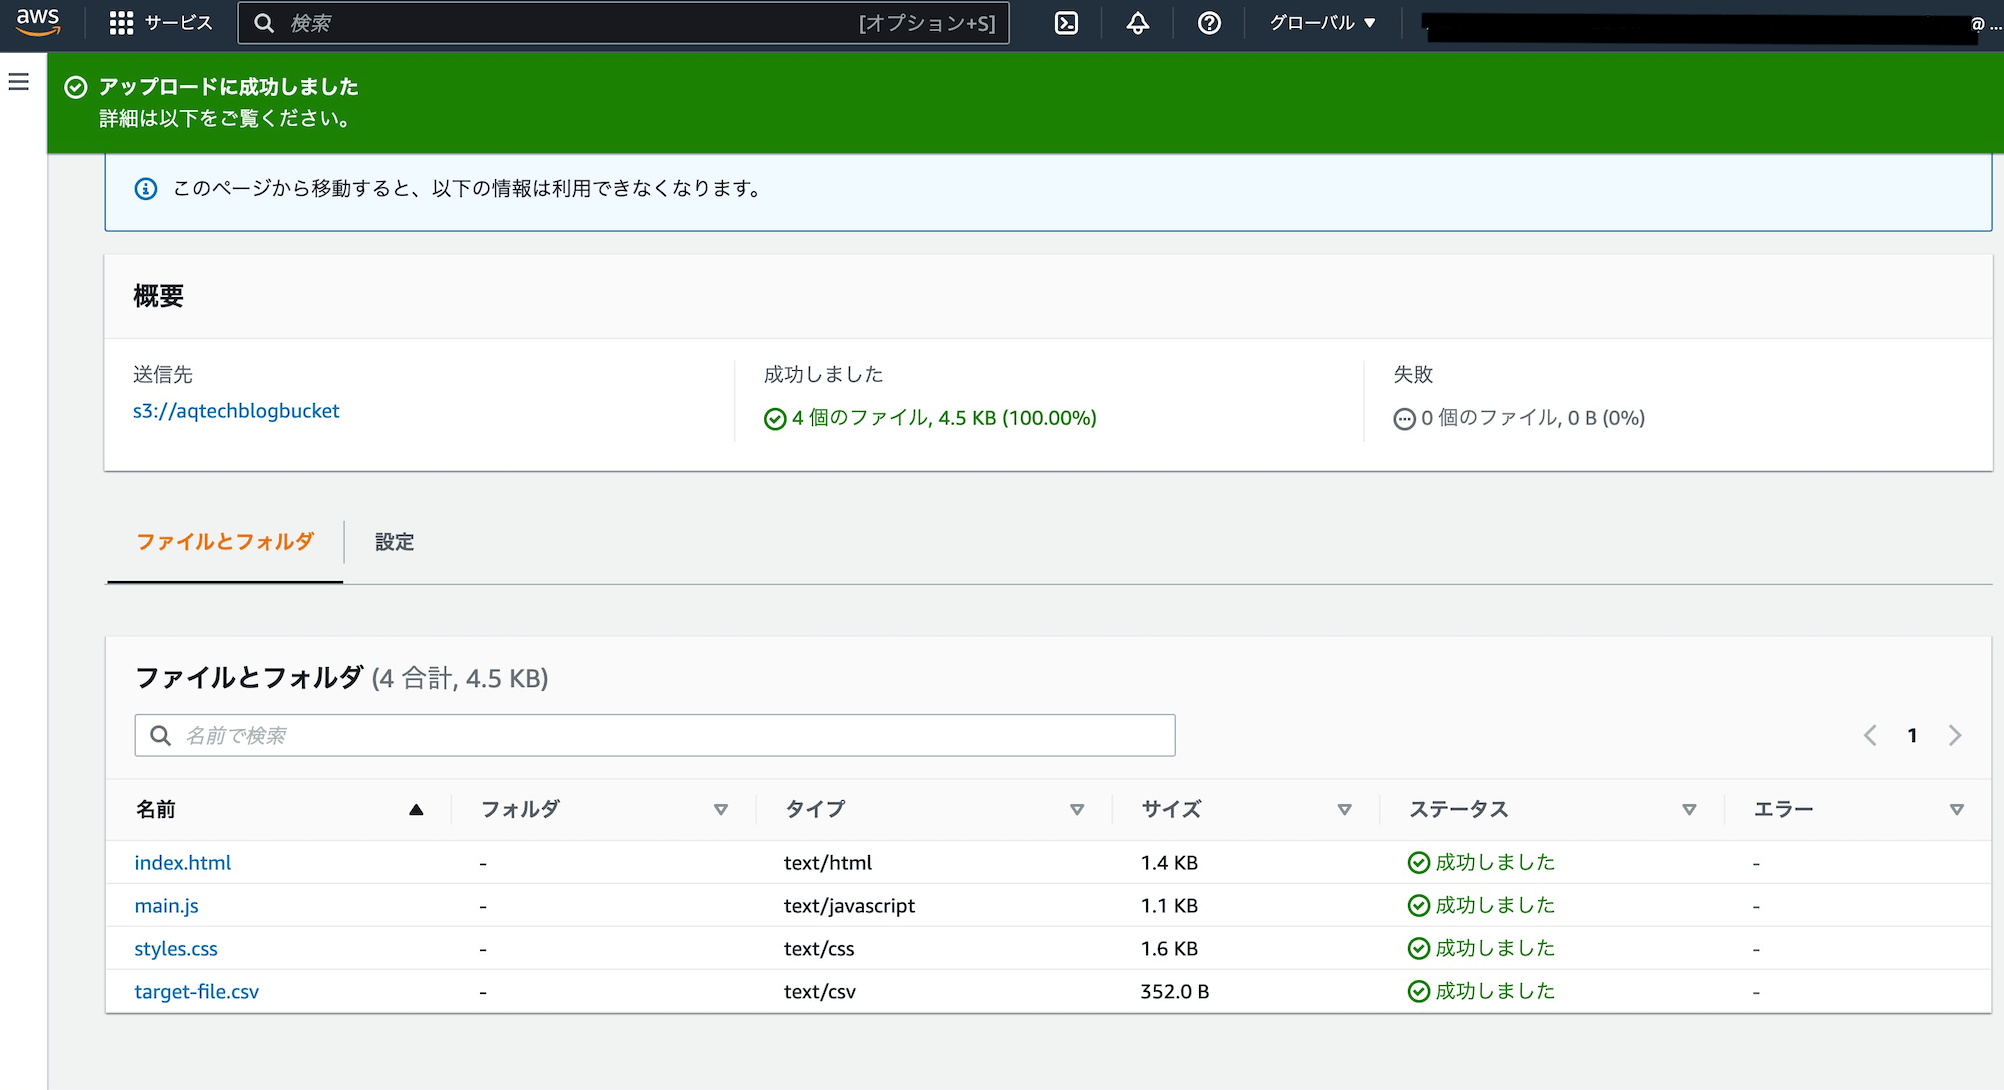Image resolution: width=2004 pixels, height=1090 pixels.
Task: Open the CloudShell terminal icon
Action: tap(1066, 23)
